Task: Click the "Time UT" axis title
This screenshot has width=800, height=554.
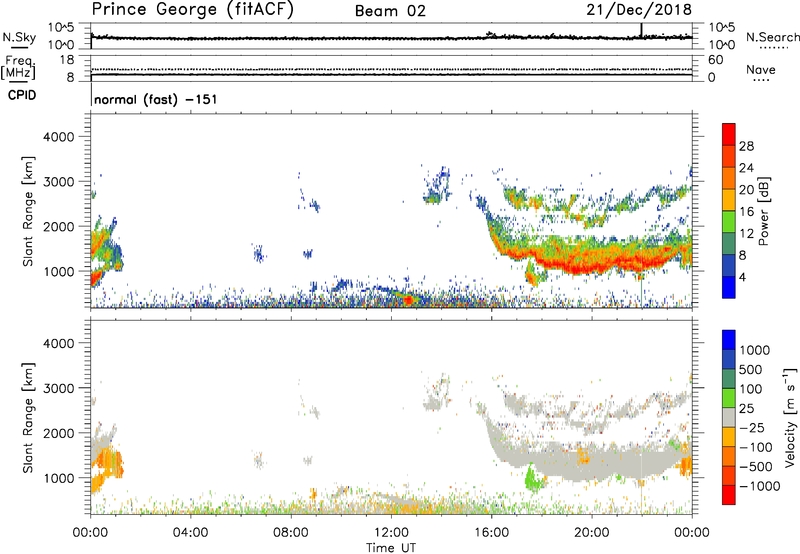Action: [x=391, y=548]
